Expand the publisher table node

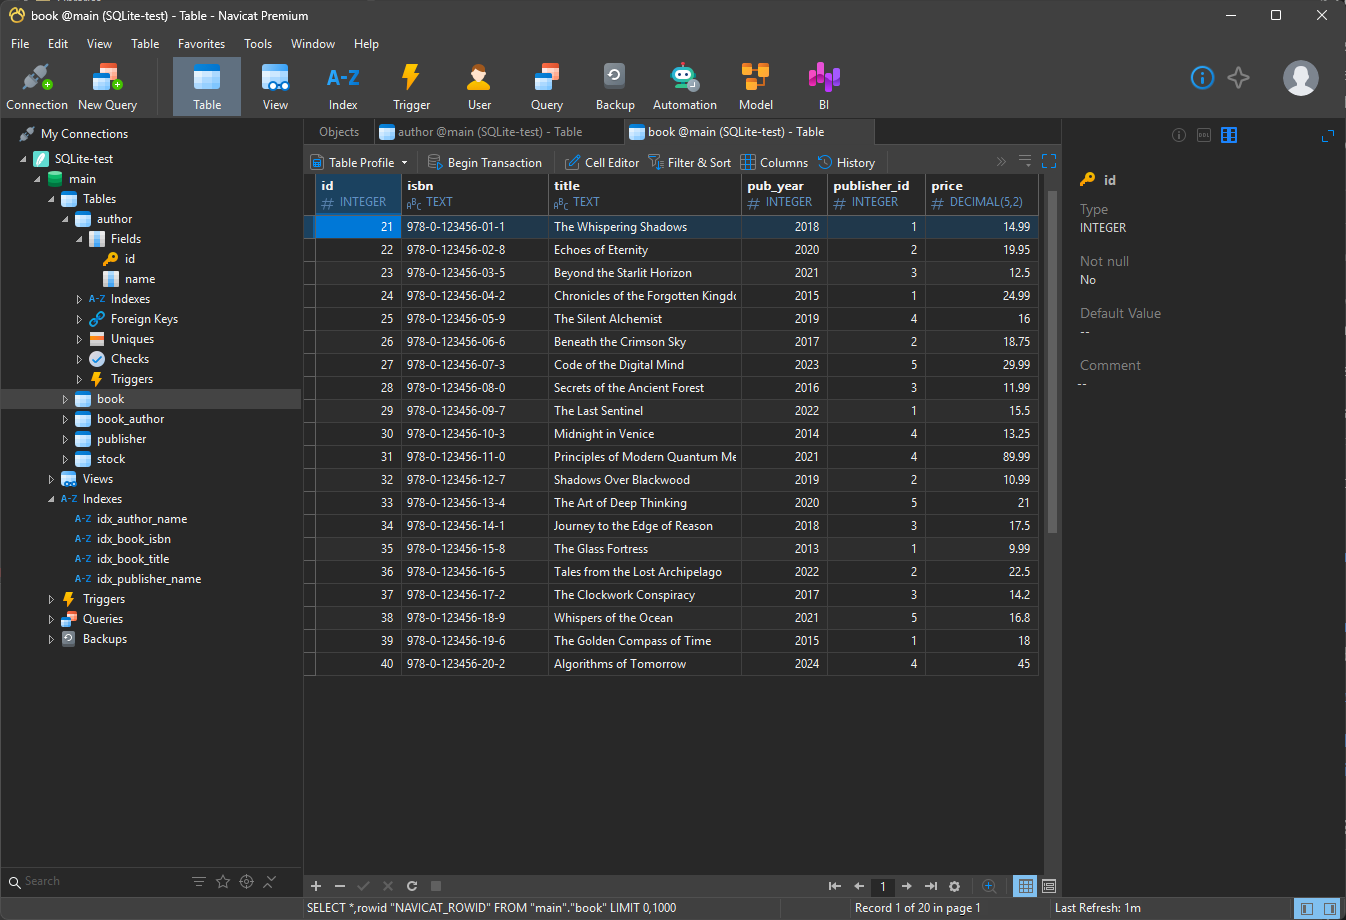click(x=65, y=439)
